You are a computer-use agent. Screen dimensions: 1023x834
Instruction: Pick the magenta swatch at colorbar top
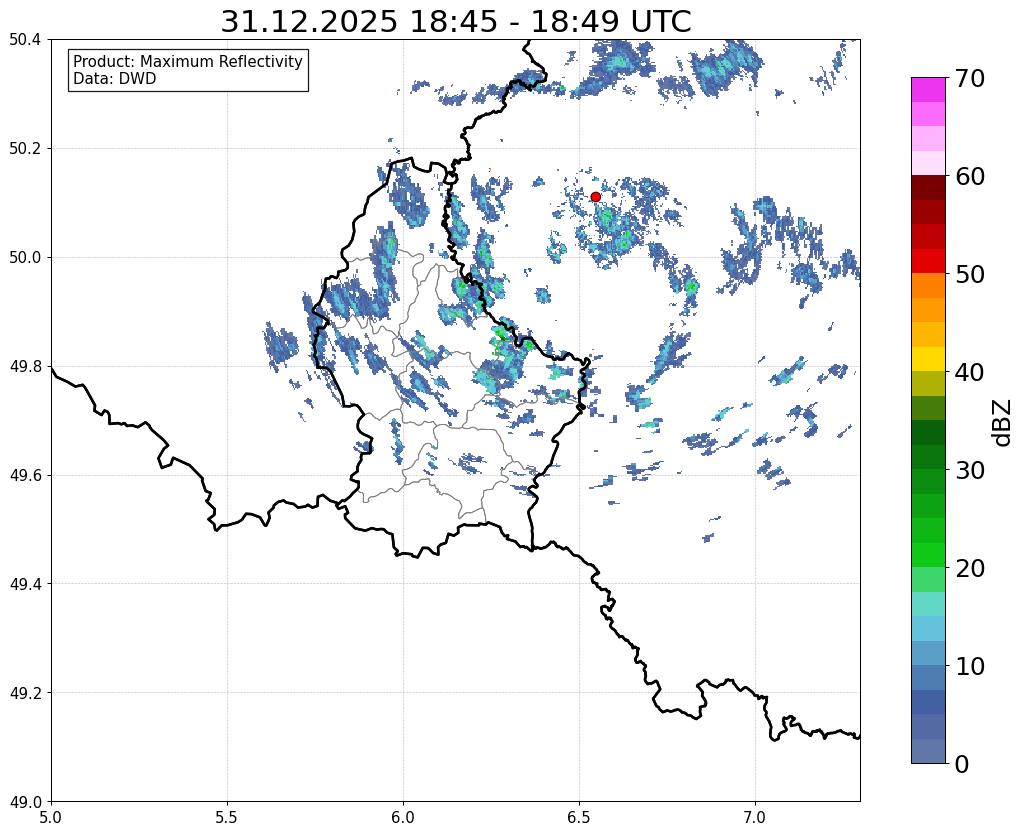click(928, 90)
